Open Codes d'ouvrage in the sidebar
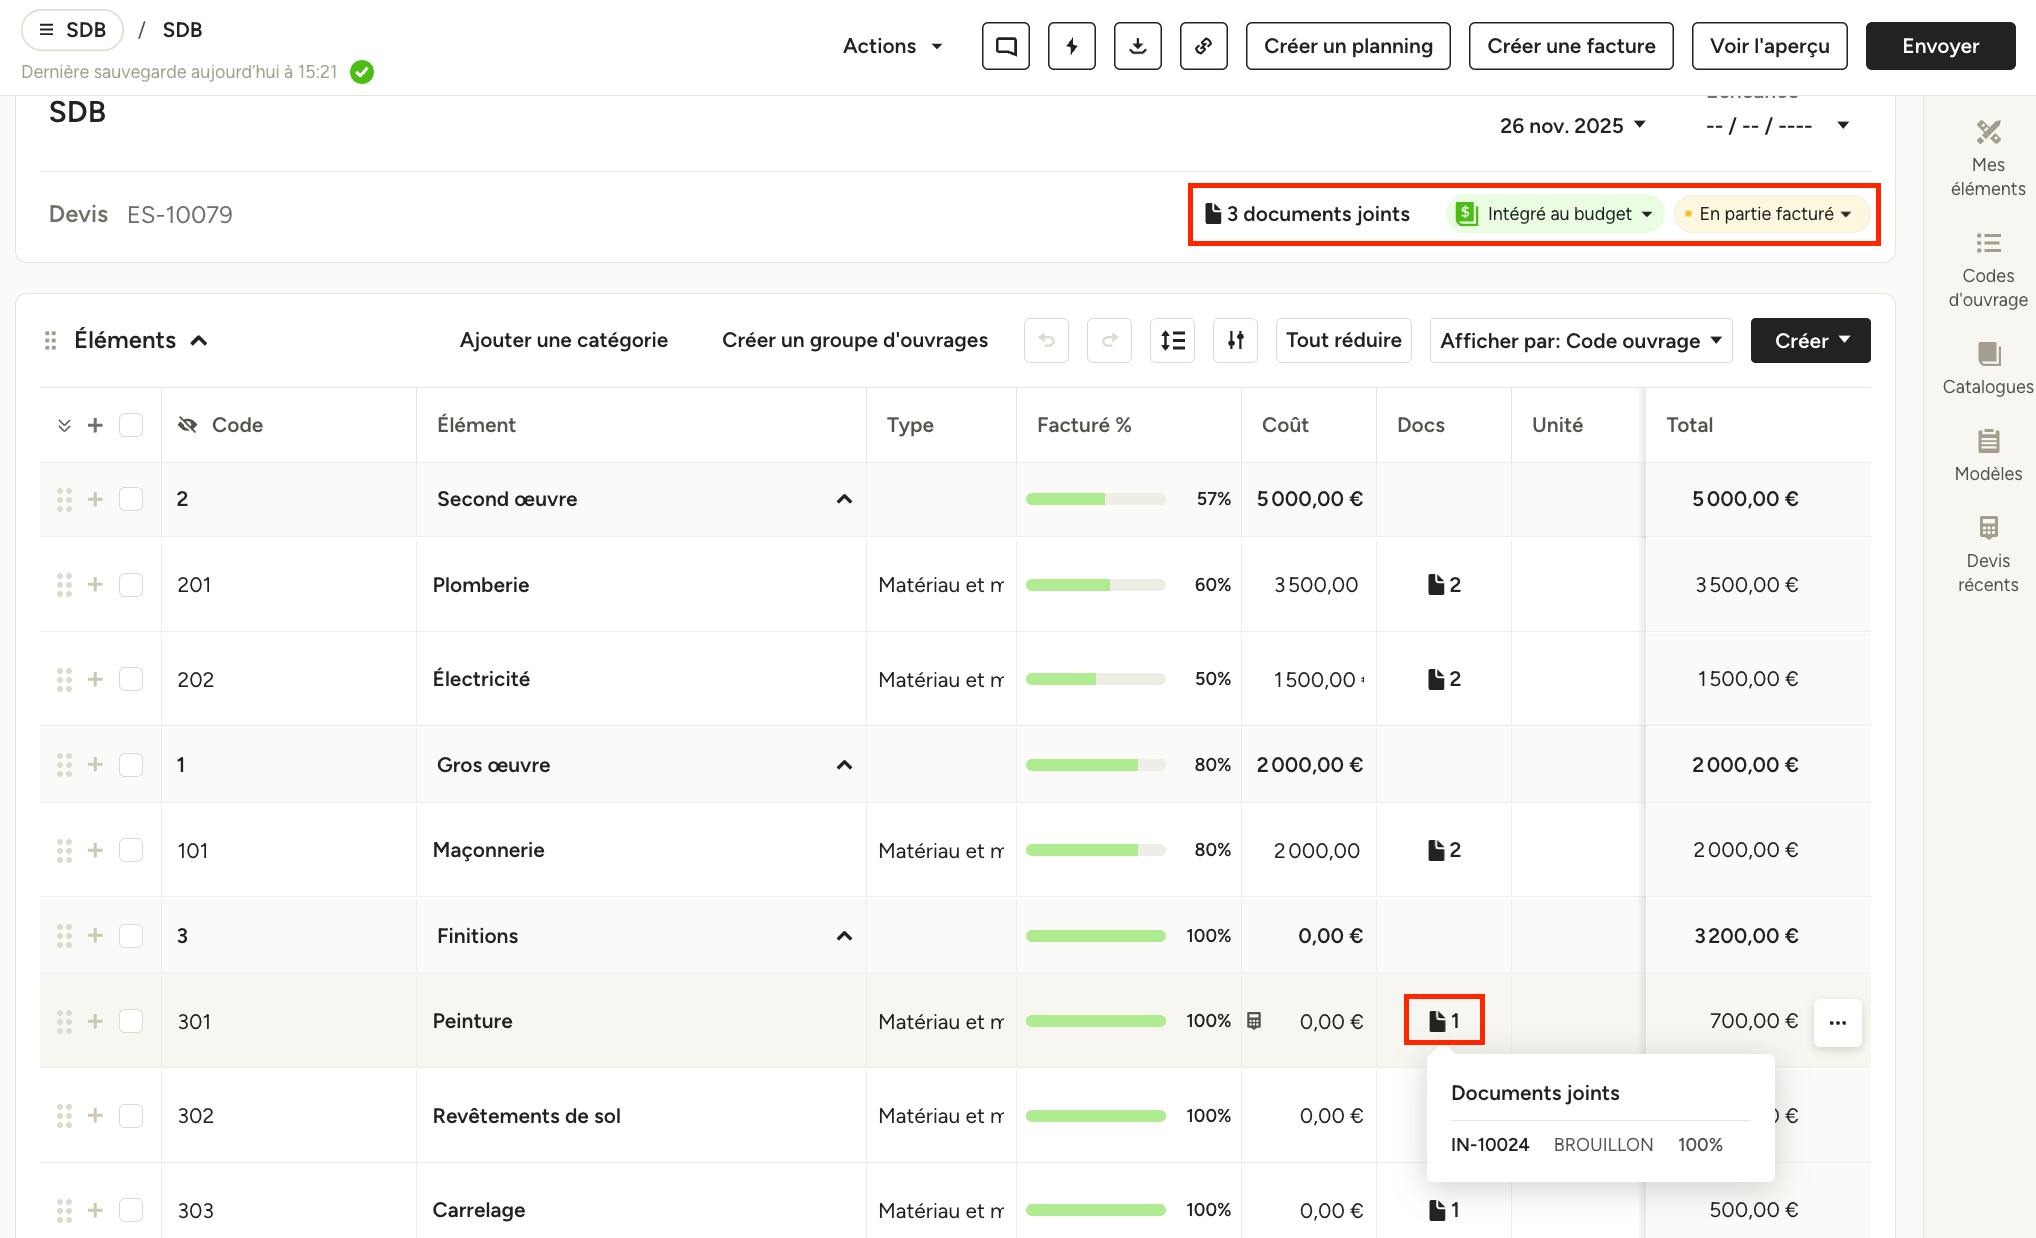The width and height of the screenshot is (2036, 1238). (x=1988, y=270)
